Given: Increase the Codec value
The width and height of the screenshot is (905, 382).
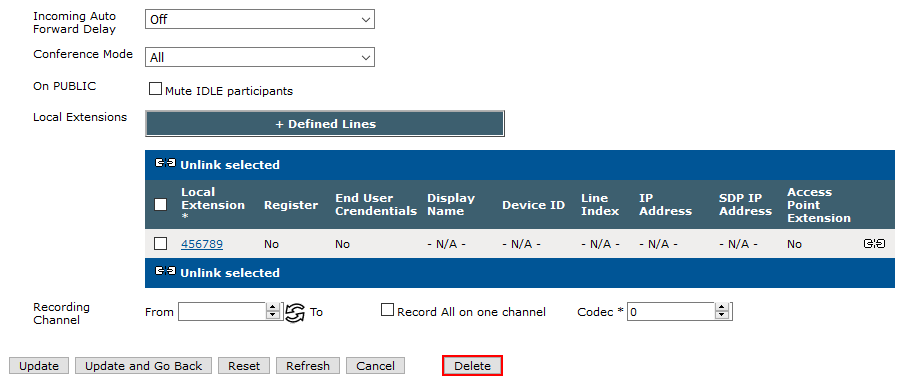Looking at the screenshot, I should (721, 308).
